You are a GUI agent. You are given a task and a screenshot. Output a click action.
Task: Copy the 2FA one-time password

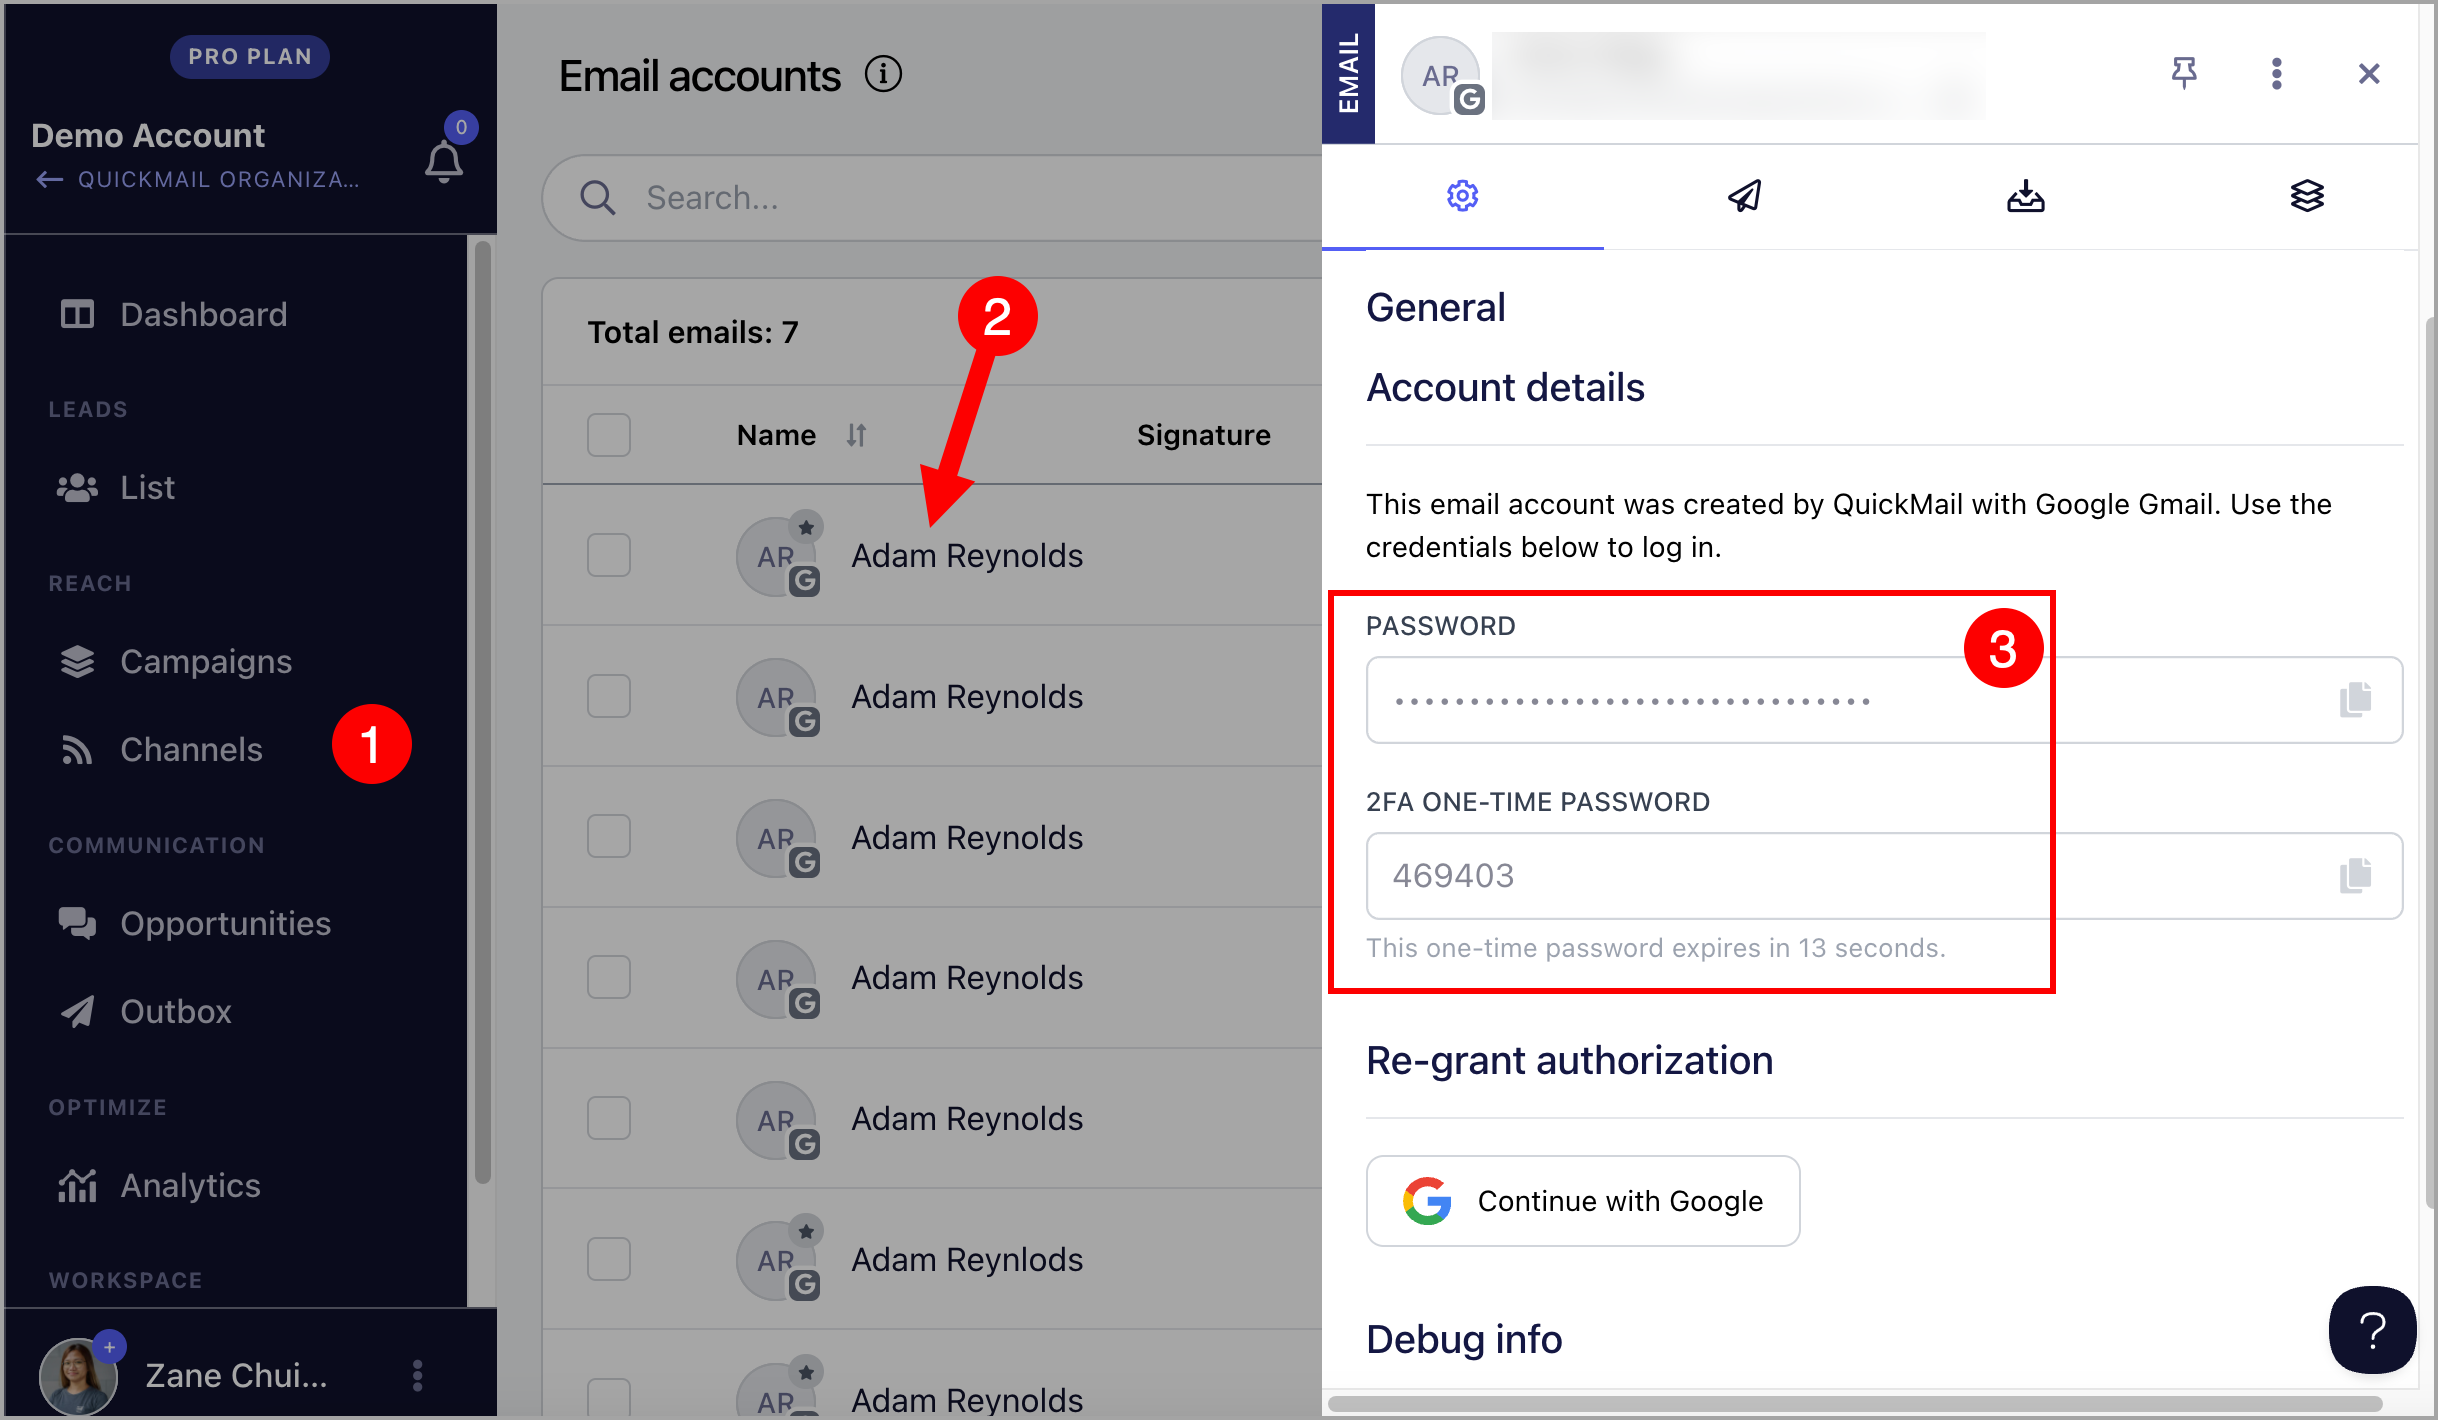pyautogui.click(x=2356, y=876)
